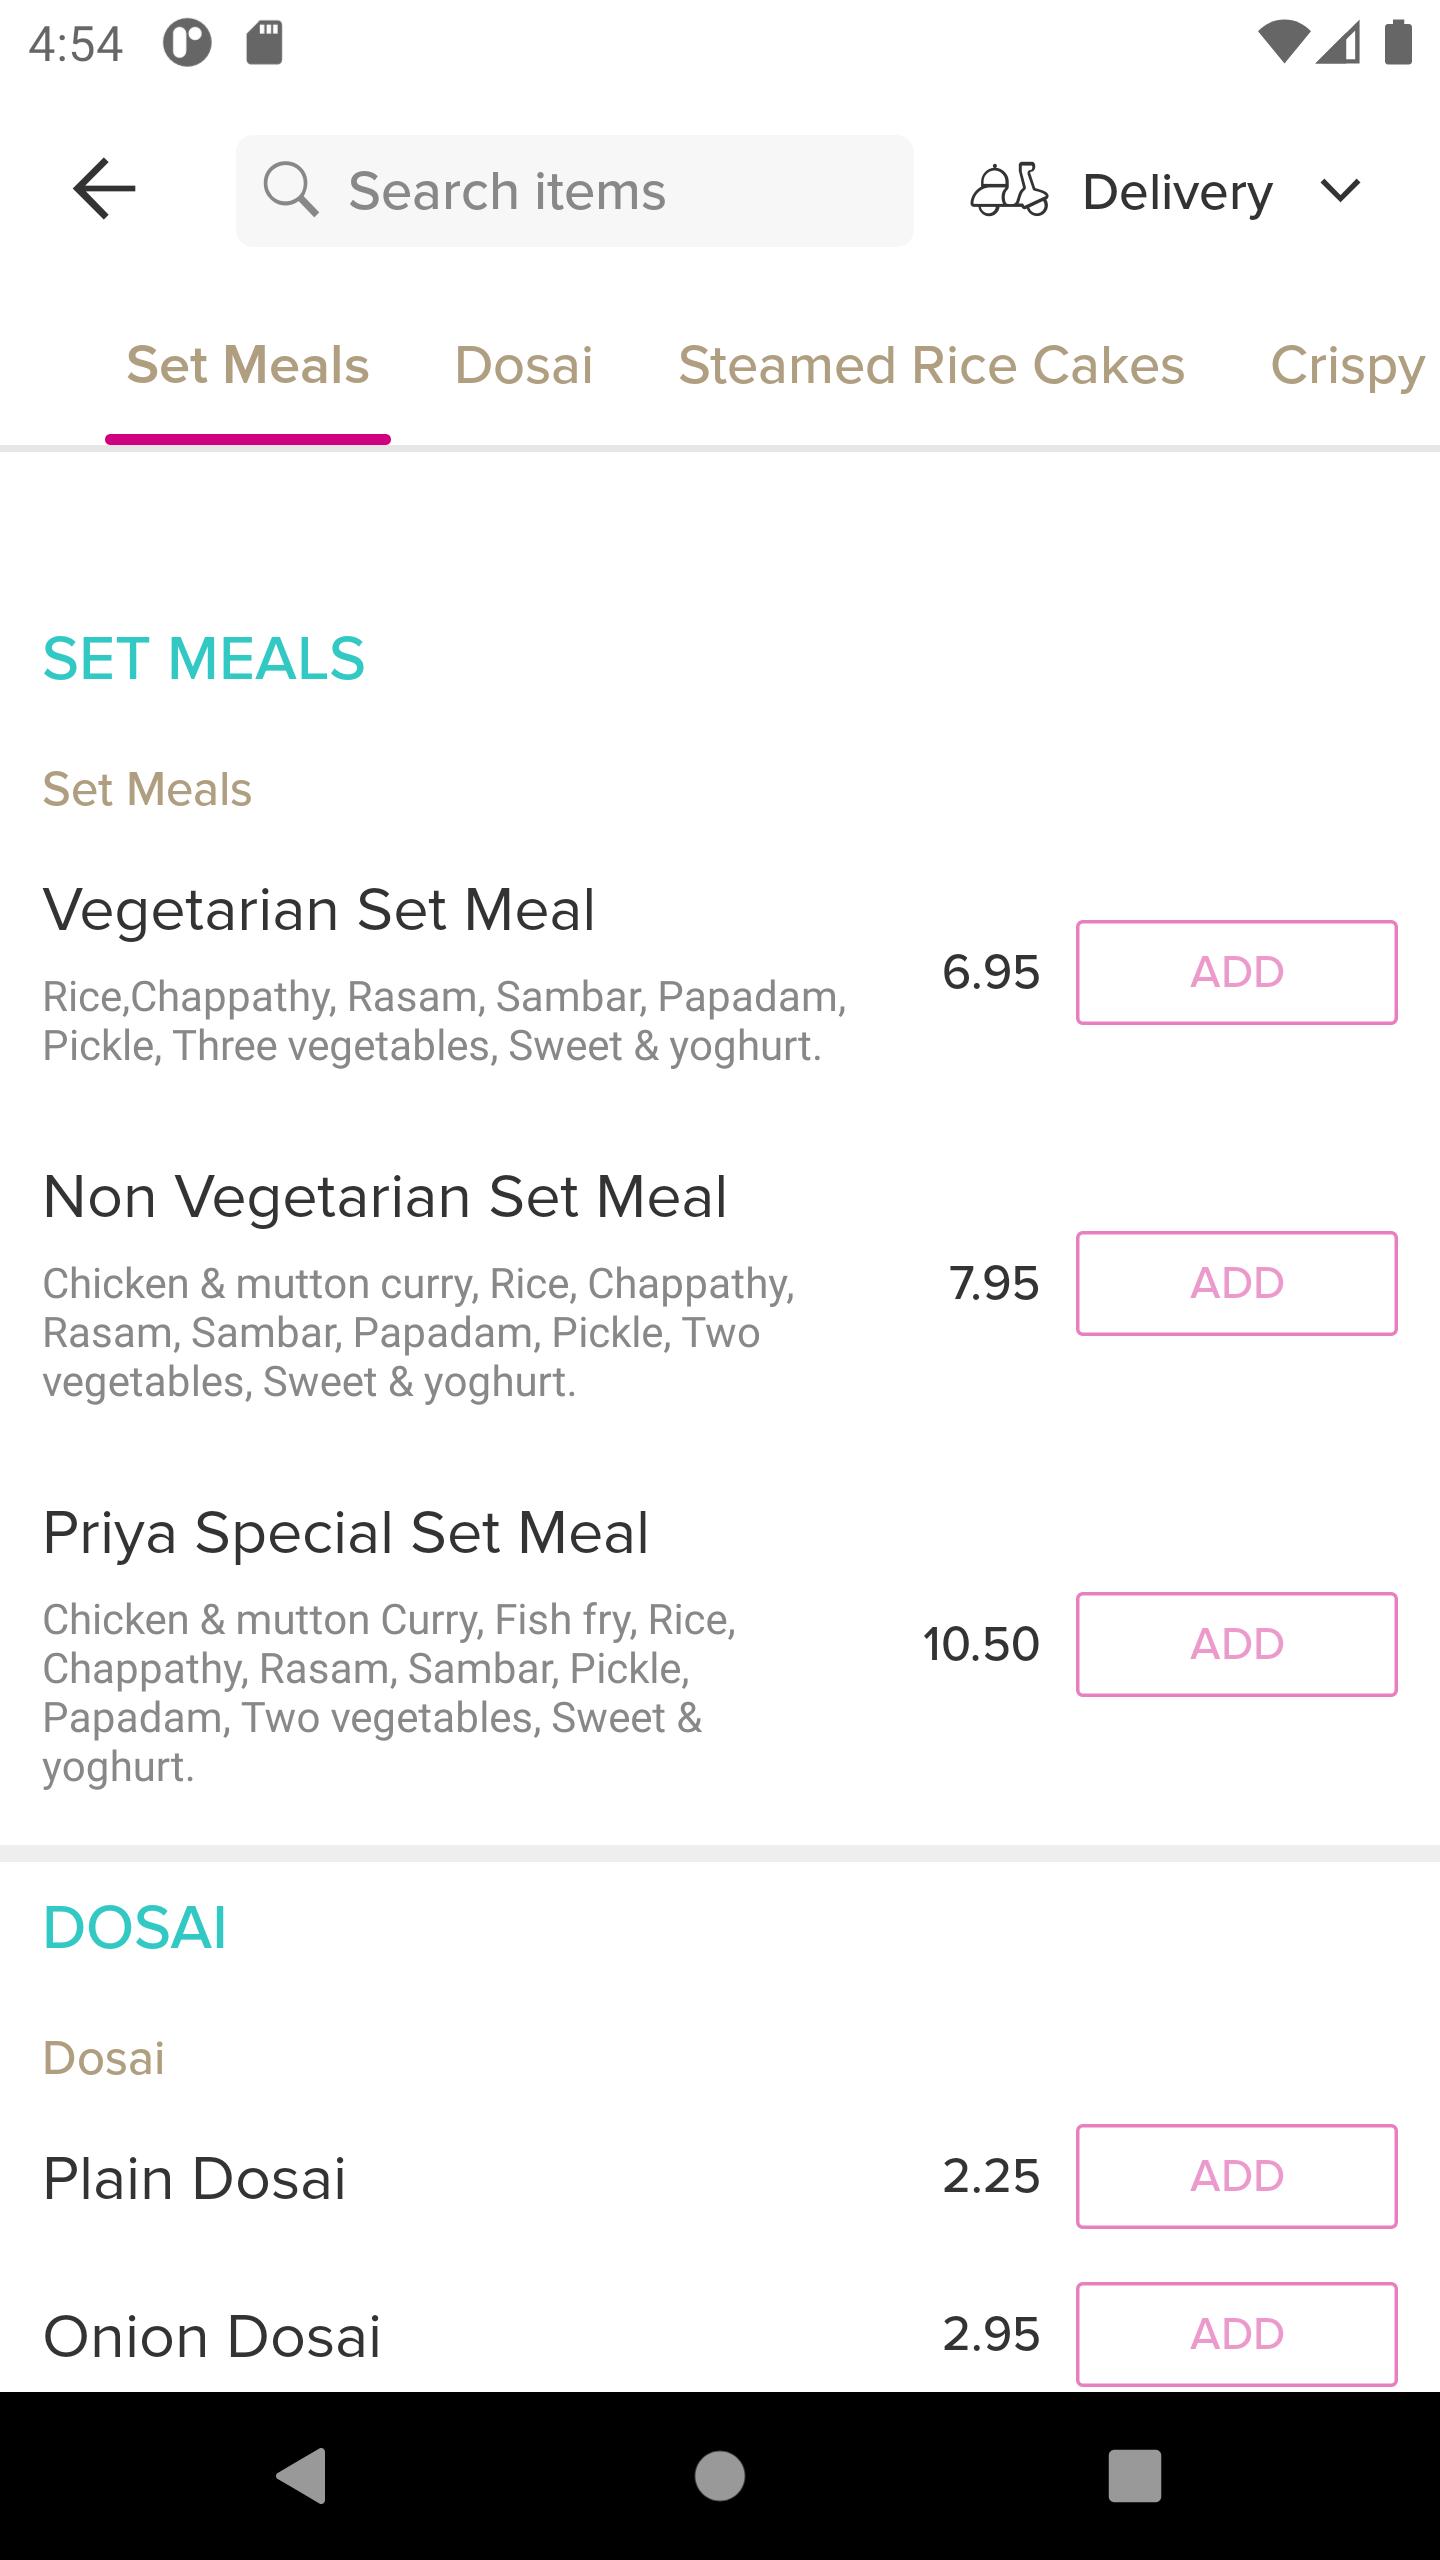Screen dimensions: 1440x2560
Task: Open the Delivery dropdown chevron
Action: pos(1340,190)
